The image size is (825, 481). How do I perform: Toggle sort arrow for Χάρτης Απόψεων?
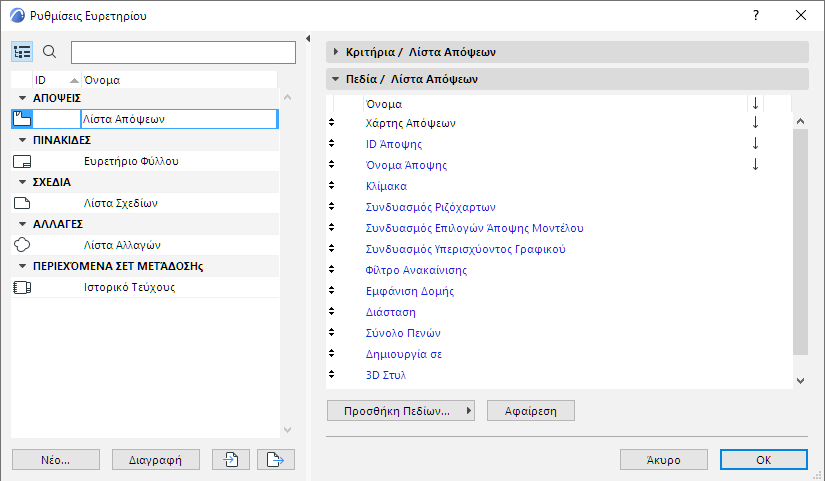(x=756, y=123)
